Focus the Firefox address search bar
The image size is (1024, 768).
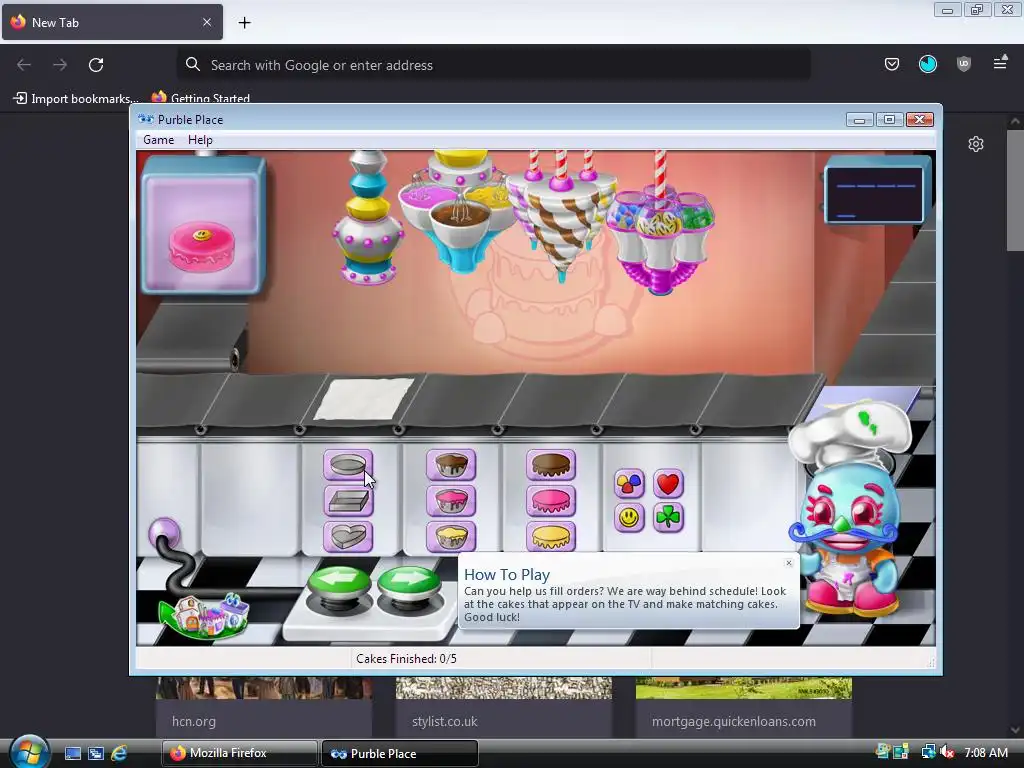tap(494, 65)
